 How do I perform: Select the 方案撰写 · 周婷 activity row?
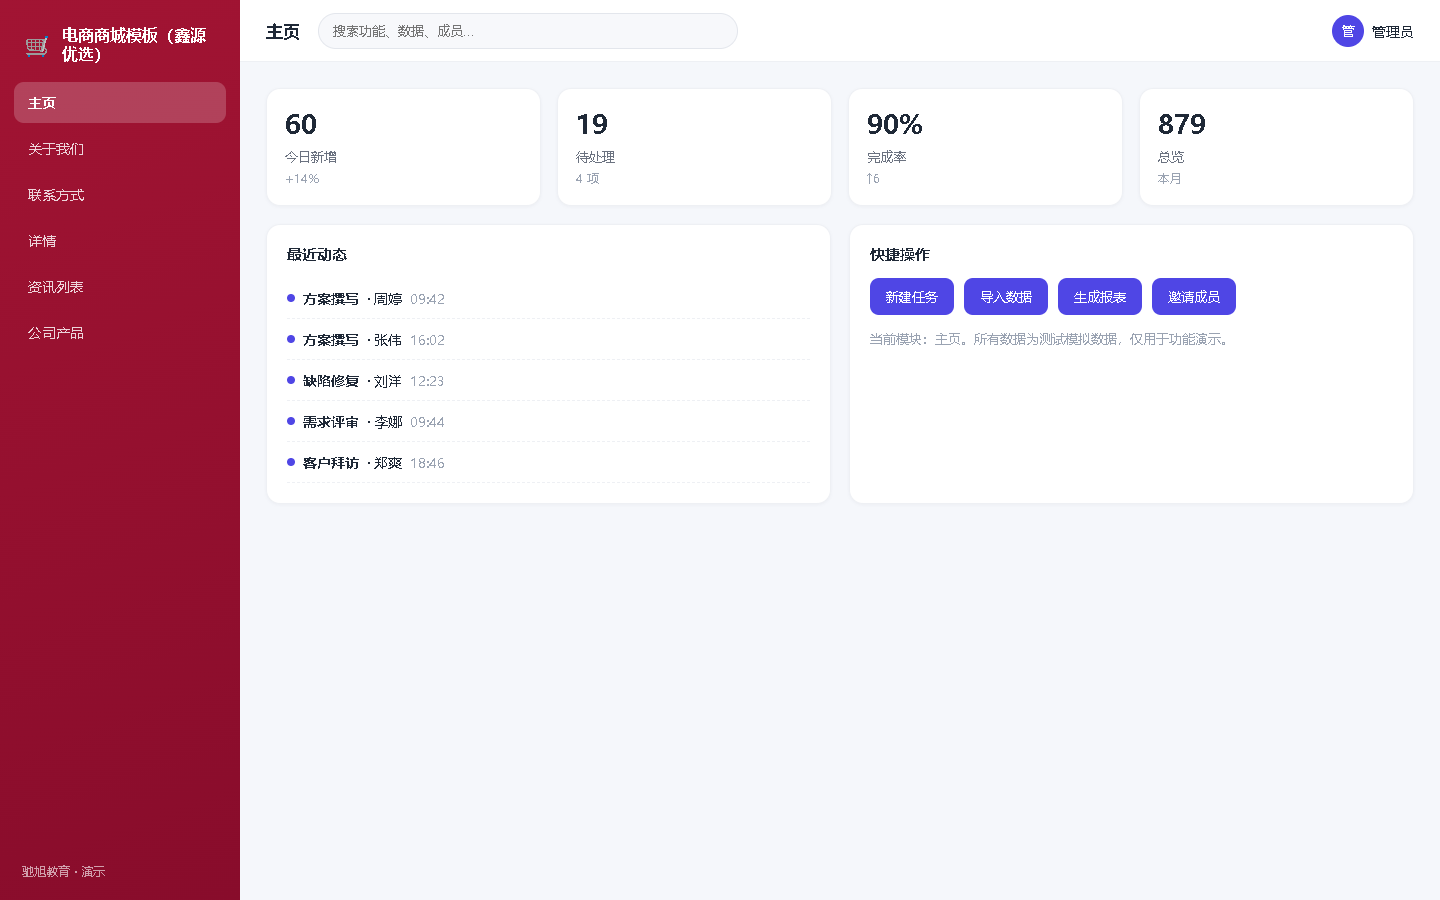548,299
